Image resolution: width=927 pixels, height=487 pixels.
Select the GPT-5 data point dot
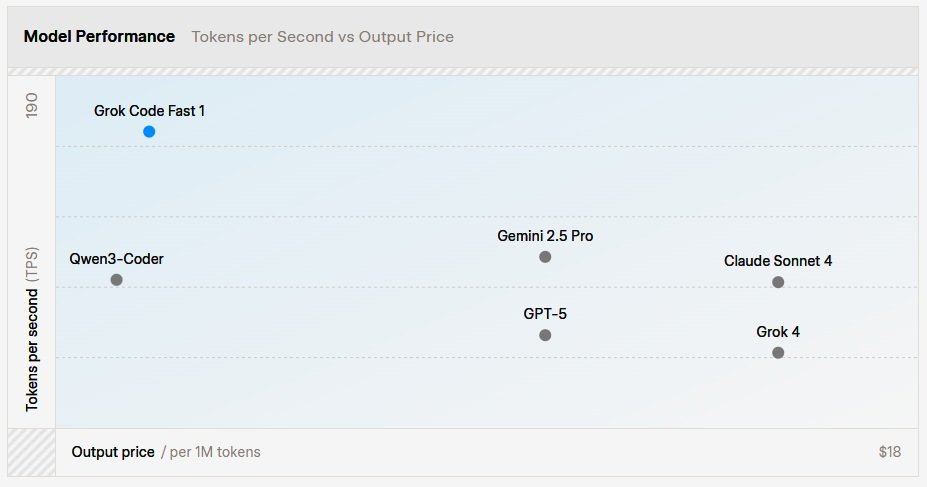coord(545,335)
